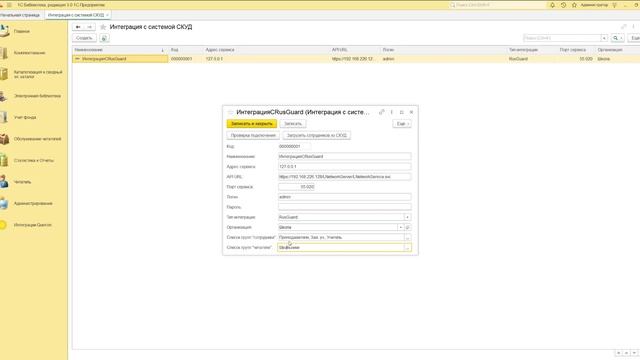The image size is (640, 360).
Task: Sort by the Адрес сервиса column header
Action: pos(266,50)
